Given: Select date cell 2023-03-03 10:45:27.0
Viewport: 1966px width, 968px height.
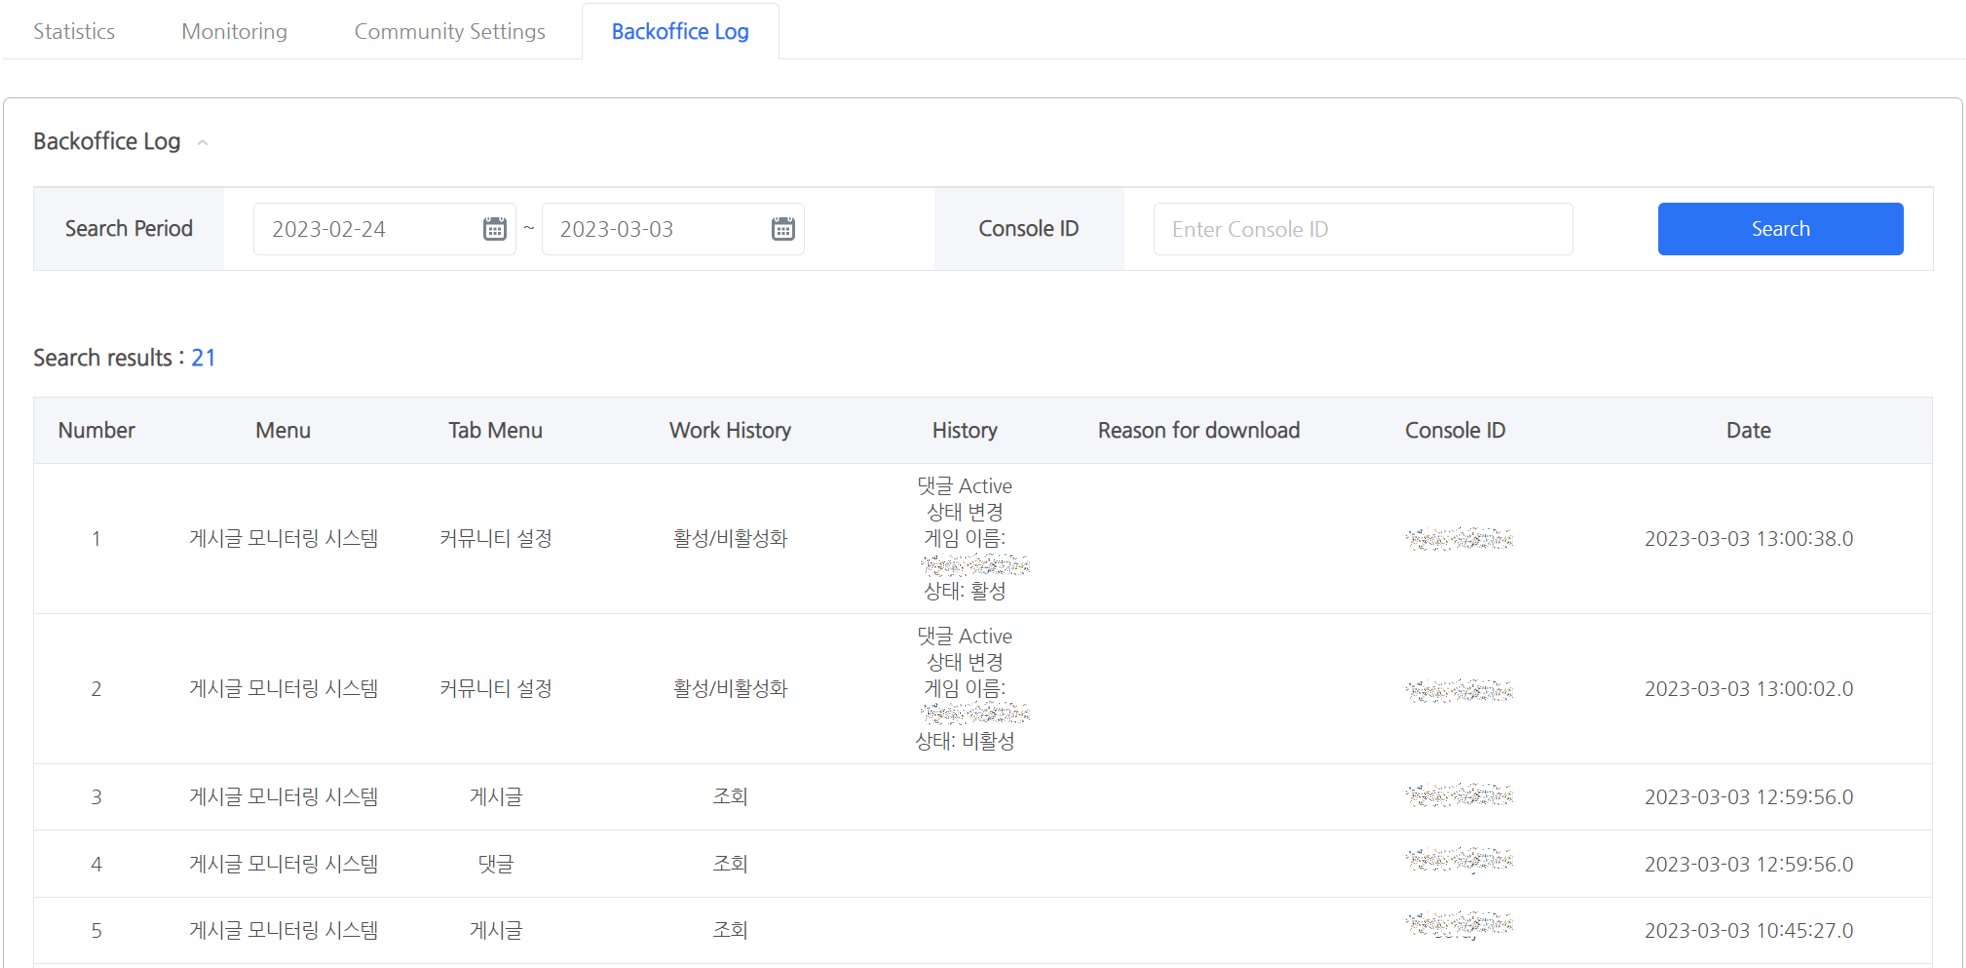Looking at the screenshot, I should click(1749, 931).
